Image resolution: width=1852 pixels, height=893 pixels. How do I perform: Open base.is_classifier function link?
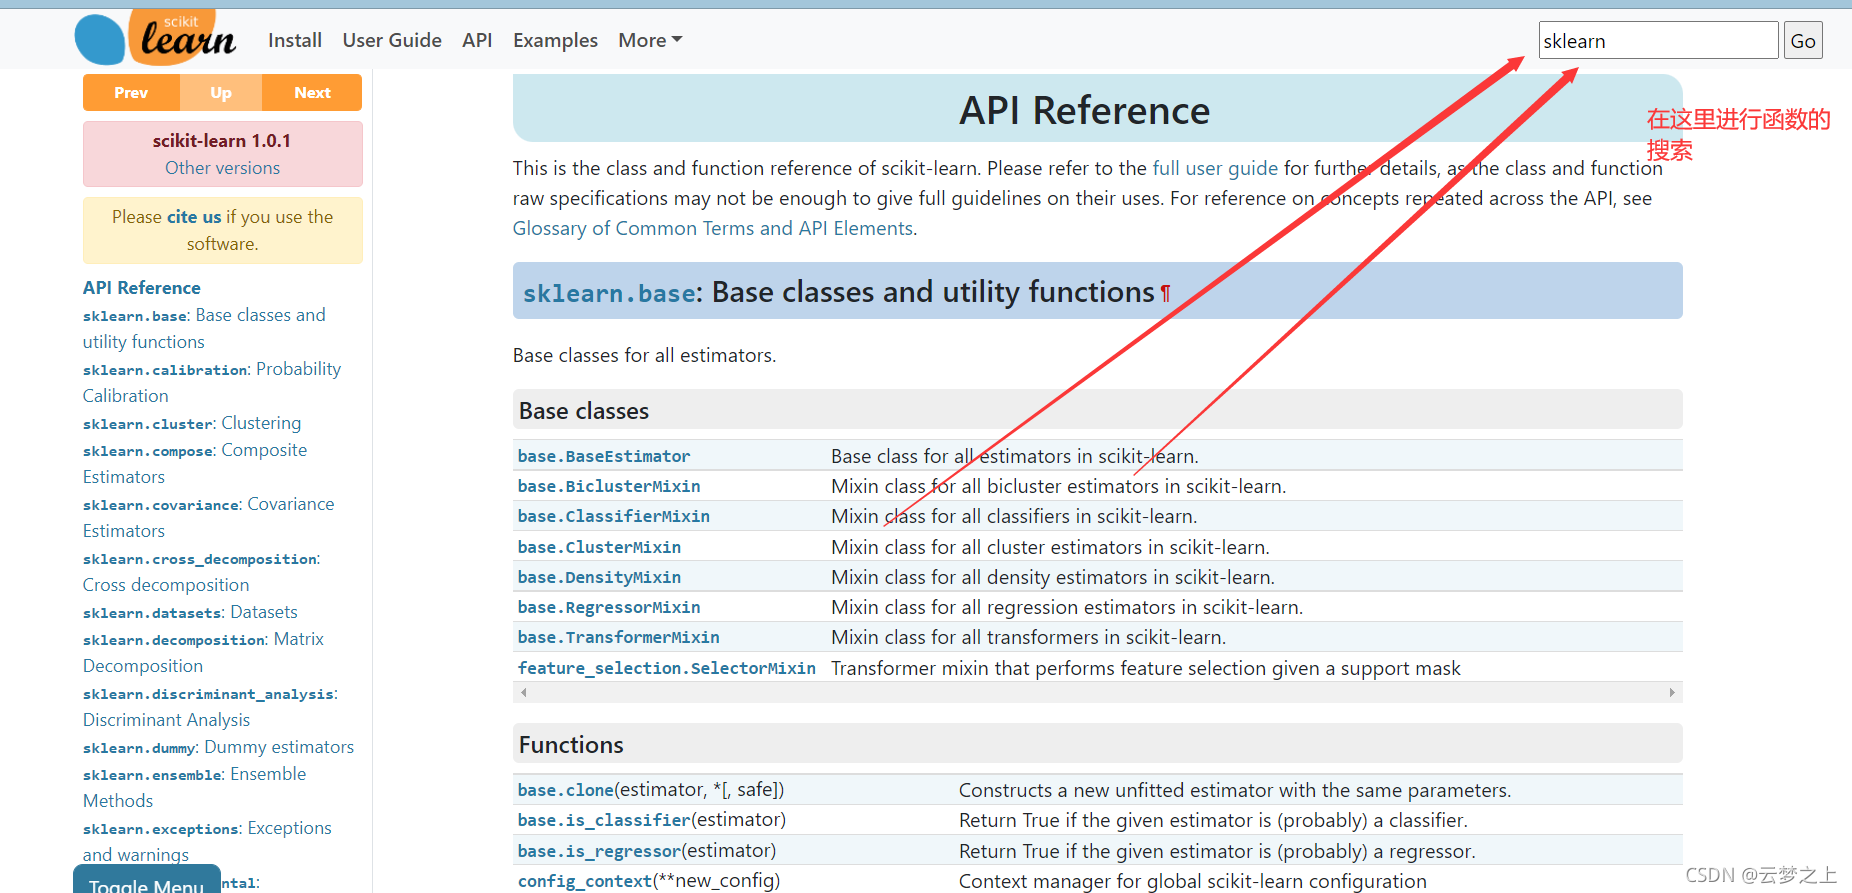pyautogui.click(x=604, y=820)
